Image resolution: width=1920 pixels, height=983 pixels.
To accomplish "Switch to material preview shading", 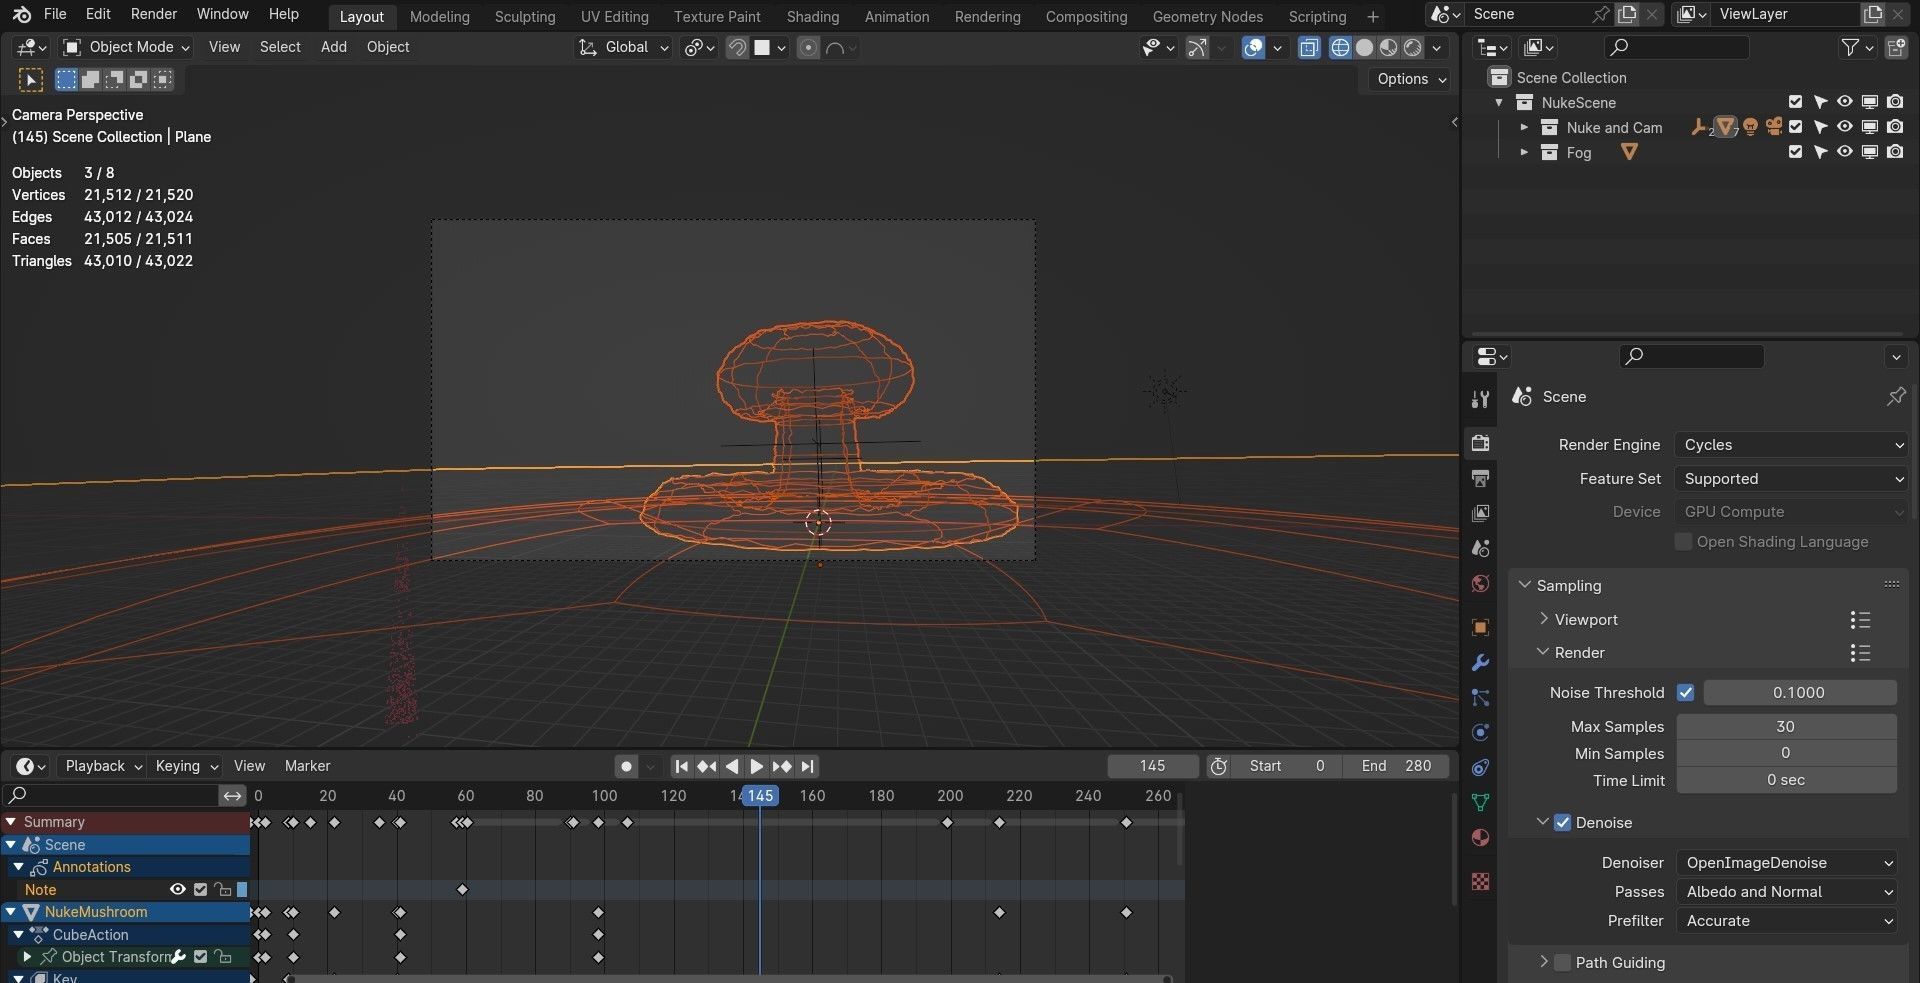I will [x=1388, y=47].
